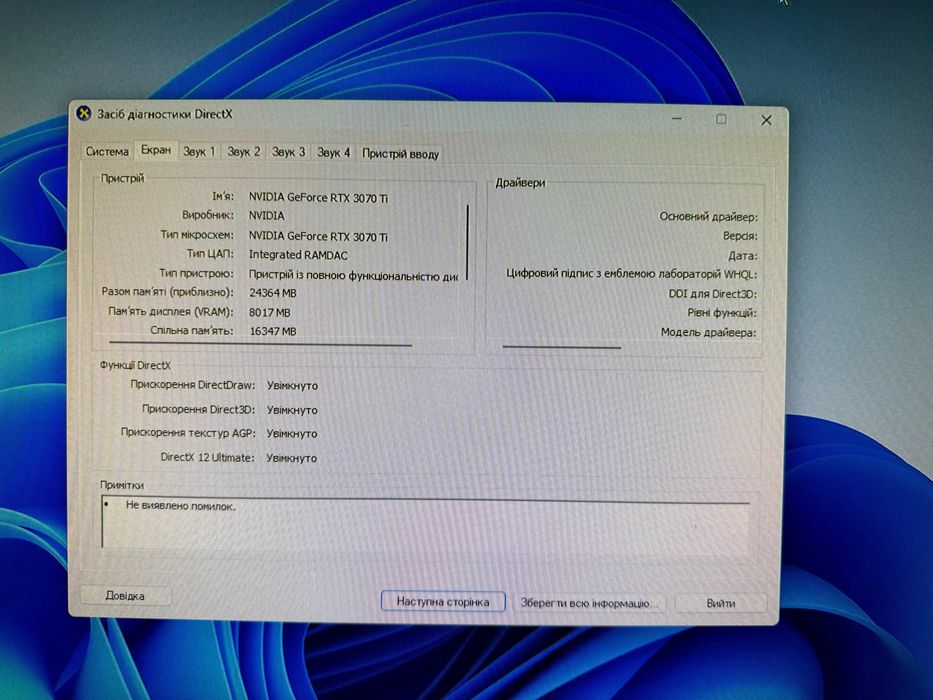
Task: Click the Модель драйвера label
Action: pos(708,332)
